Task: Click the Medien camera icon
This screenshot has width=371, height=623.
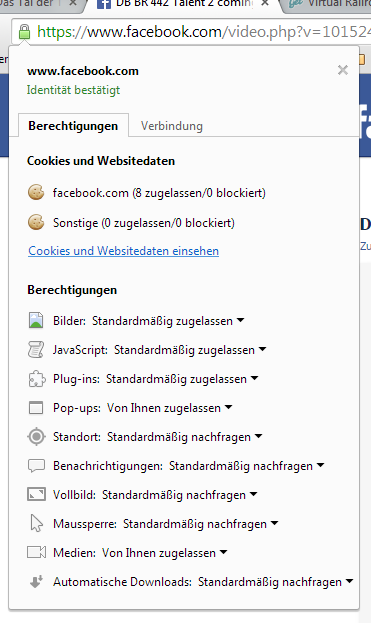Action: [36, 552]
